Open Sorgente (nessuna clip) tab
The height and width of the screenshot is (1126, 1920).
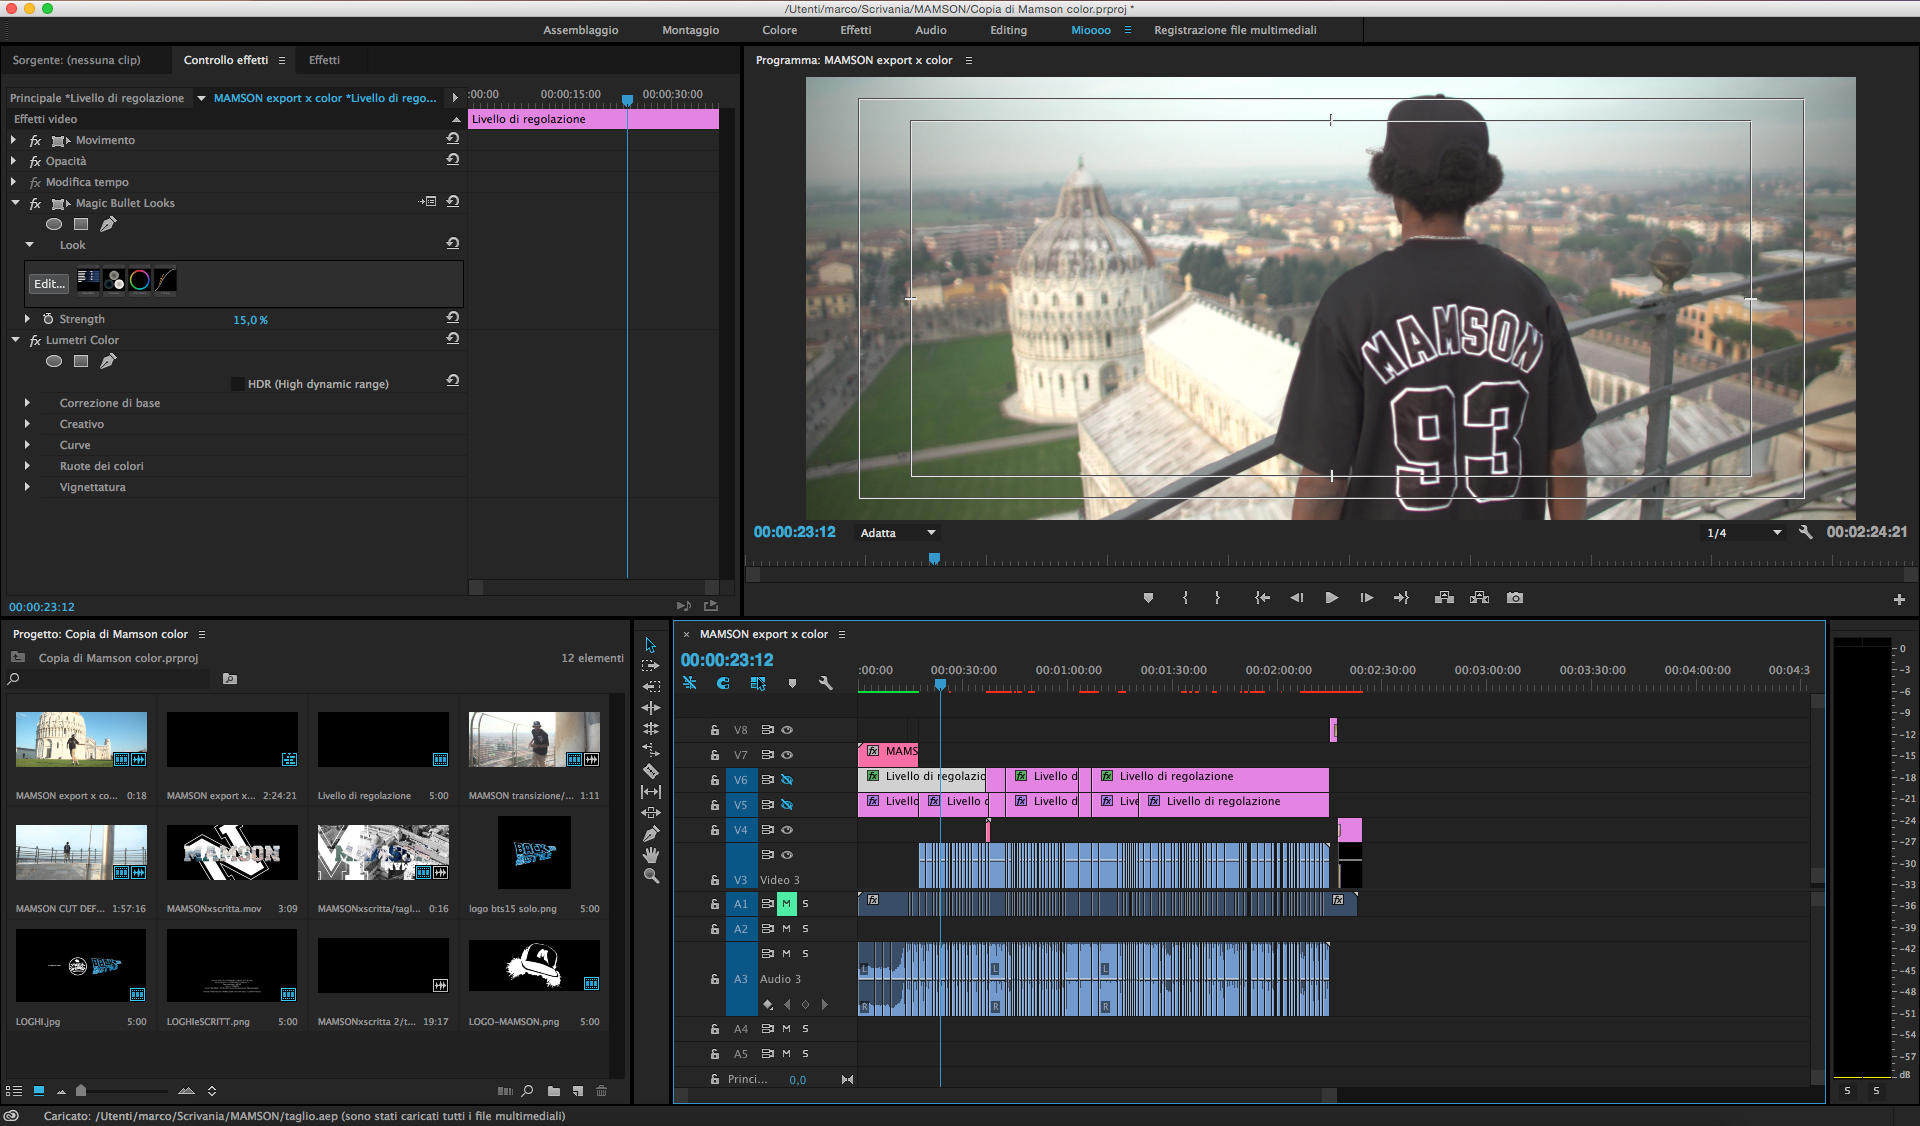[x=77, y=60]
